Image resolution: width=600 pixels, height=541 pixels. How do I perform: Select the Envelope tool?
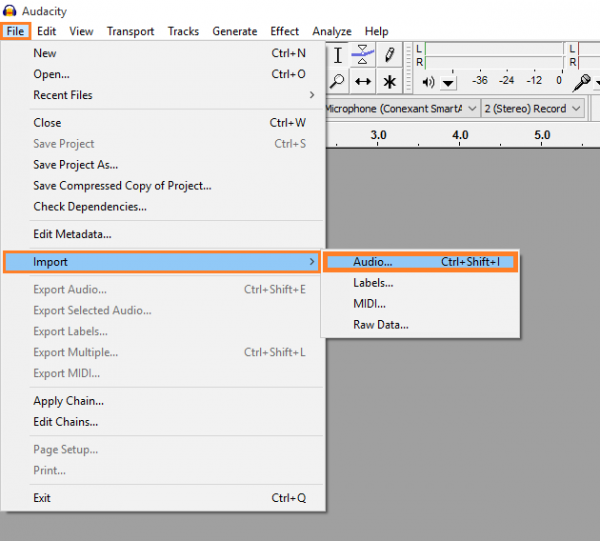[x=362, y=55]
